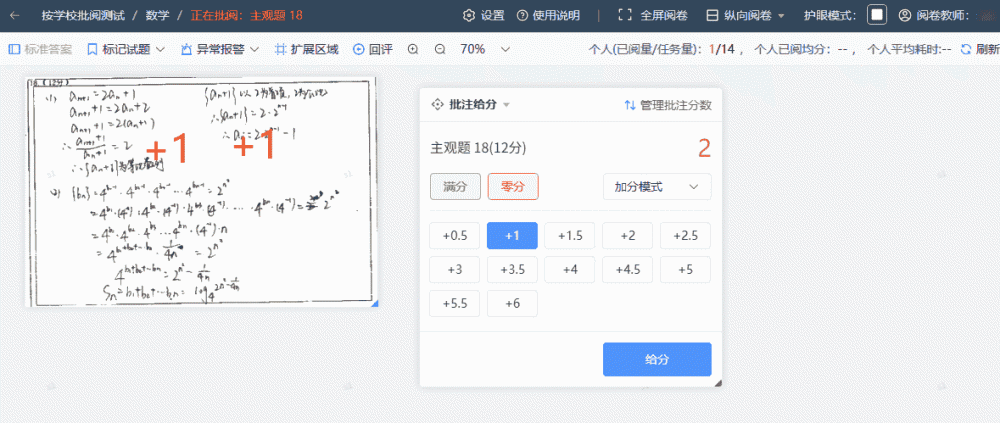
Task: Select the +2.5 score option
Action: (x=685, y=235)
